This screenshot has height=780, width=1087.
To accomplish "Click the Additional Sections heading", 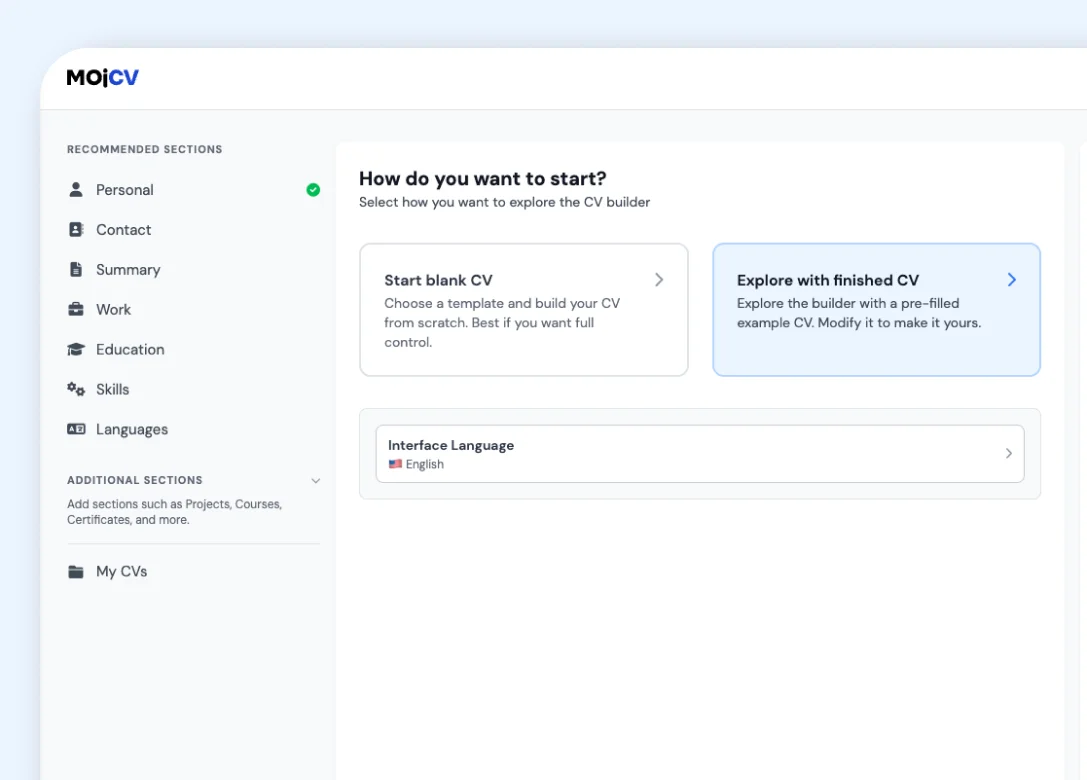I will pos(134,480).
